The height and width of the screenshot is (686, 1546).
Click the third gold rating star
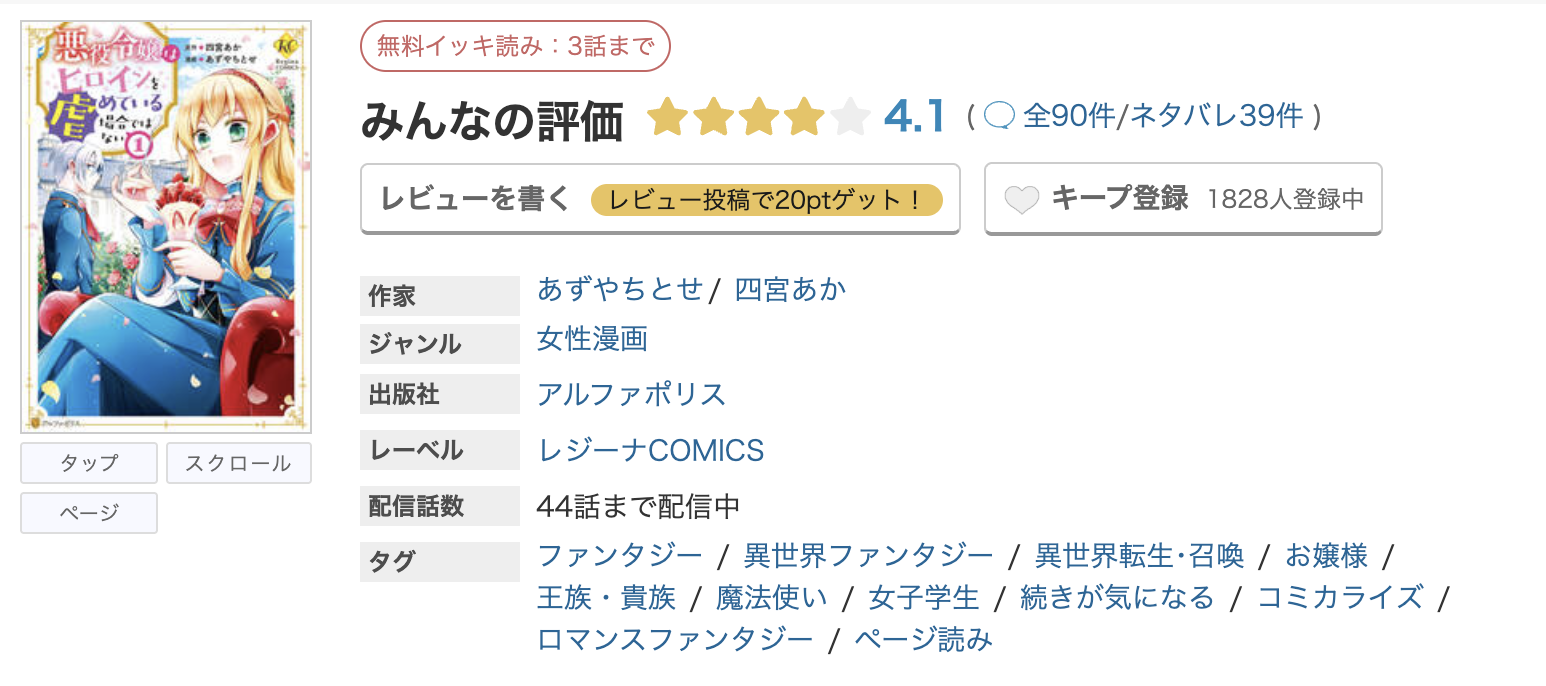757,116
